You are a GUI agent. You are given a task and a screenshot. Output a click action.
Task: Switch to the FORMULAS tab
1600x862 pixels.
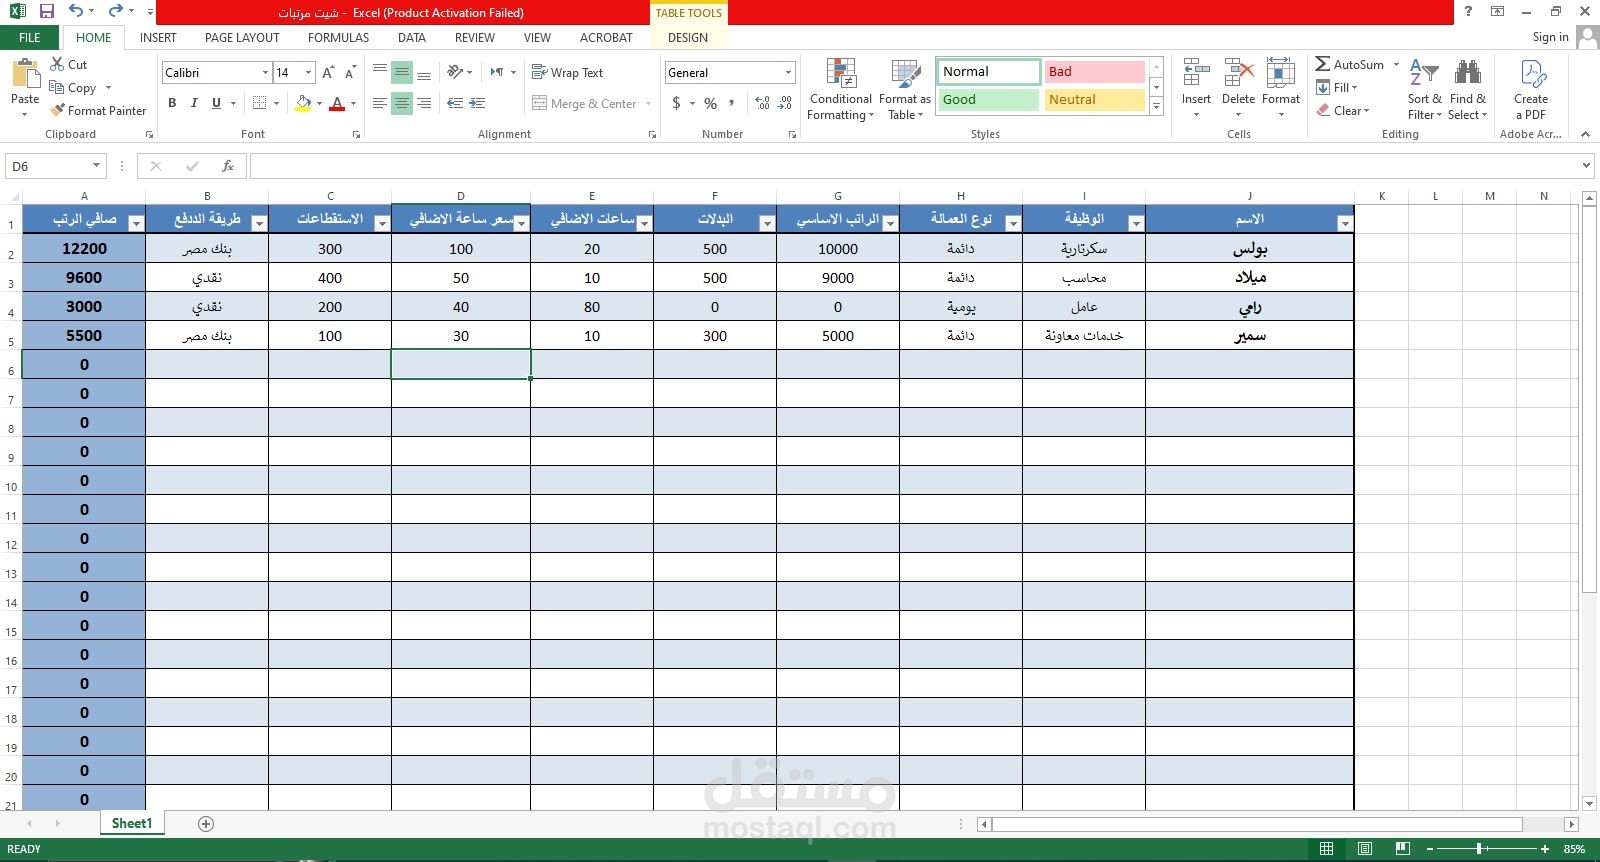click(x=338, y=38)
